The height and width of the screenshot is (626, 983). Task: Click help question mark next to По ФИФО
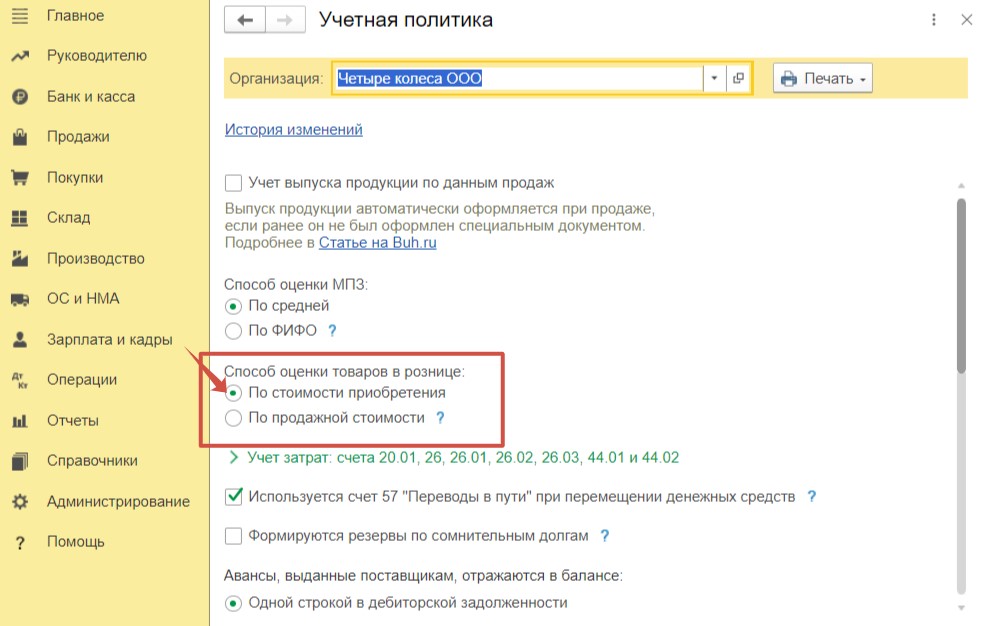pyautogui.click(x=332, y=331)
